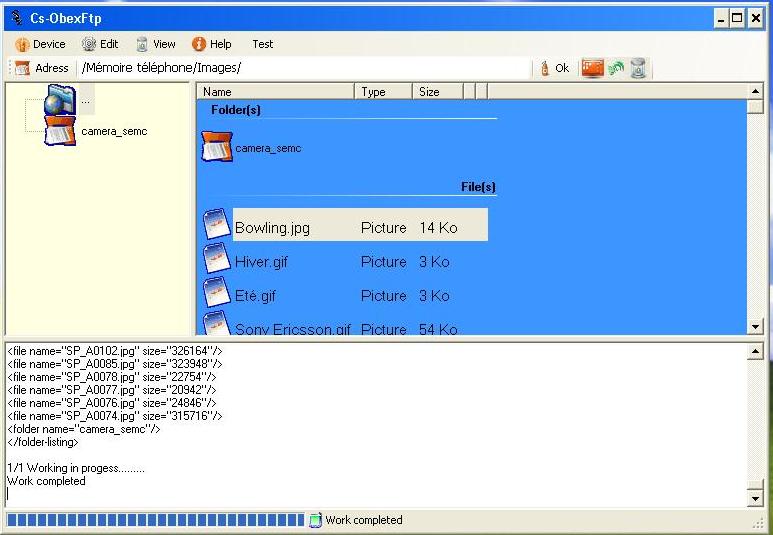Click the parent folder globe icon in tree
Screen dimensions: 773x535
pos(59,99)
